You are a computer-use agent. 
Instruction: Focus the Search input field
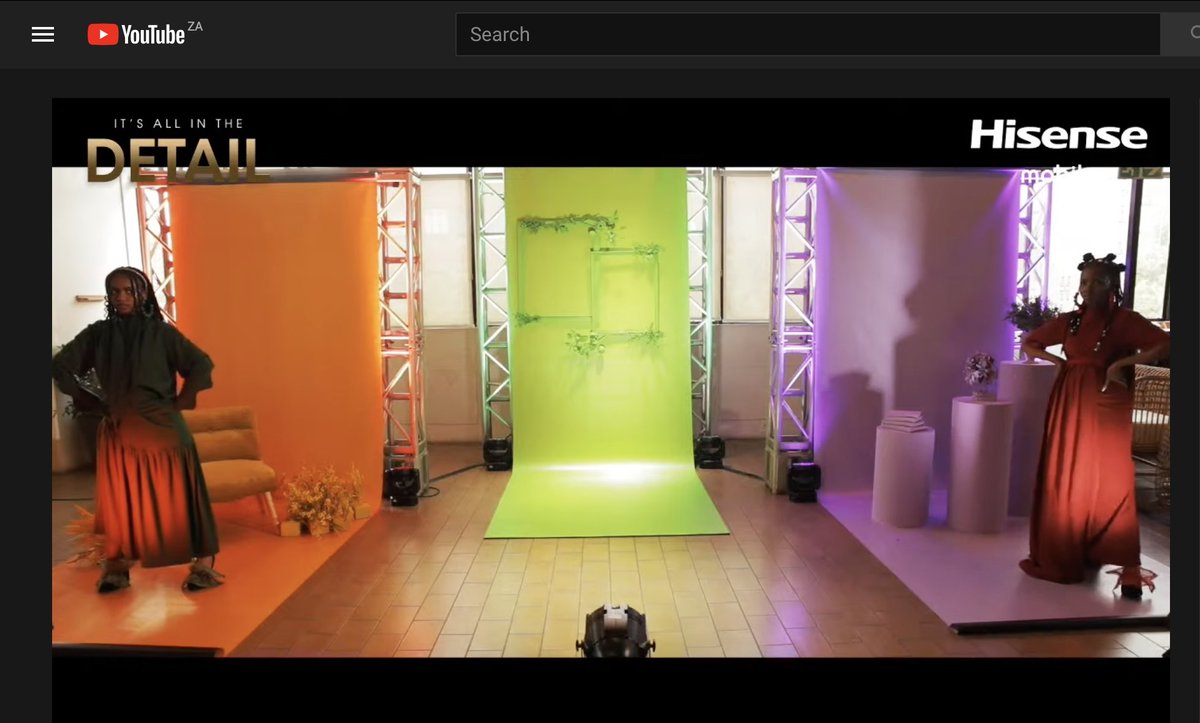coord(808,34)
